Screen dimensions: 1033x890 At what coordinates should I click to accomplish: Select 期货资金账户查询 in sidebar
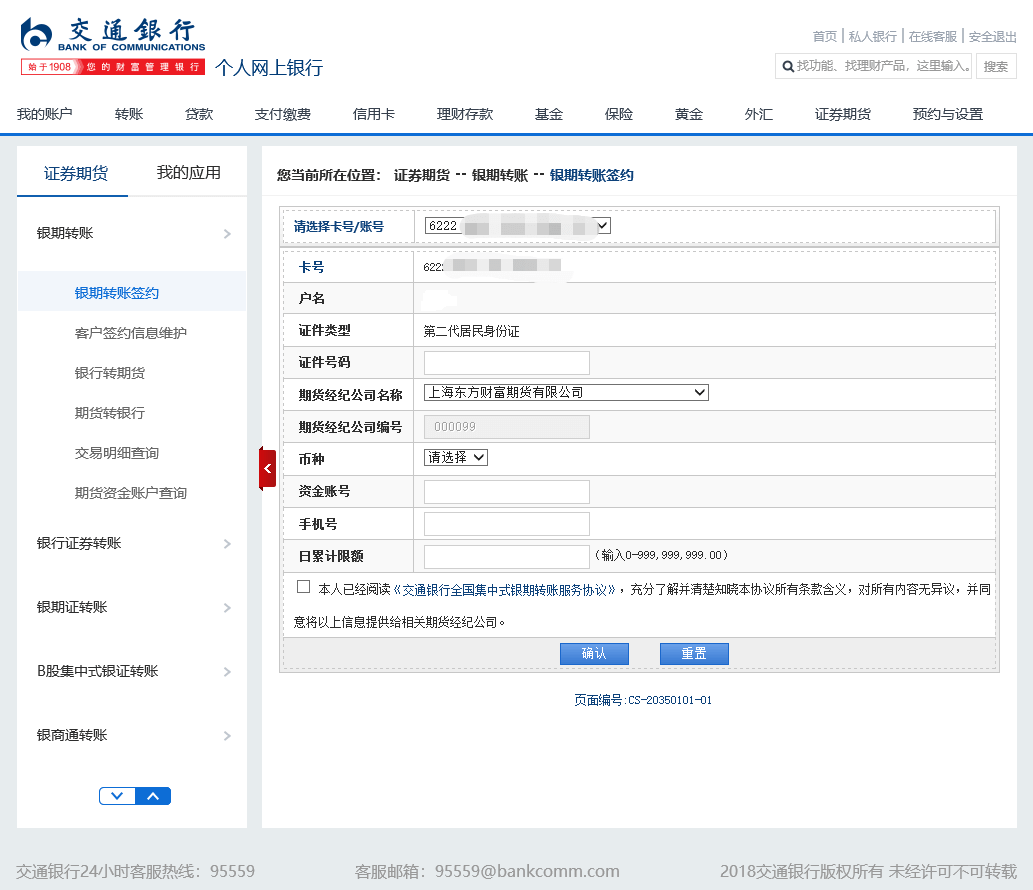130,493
